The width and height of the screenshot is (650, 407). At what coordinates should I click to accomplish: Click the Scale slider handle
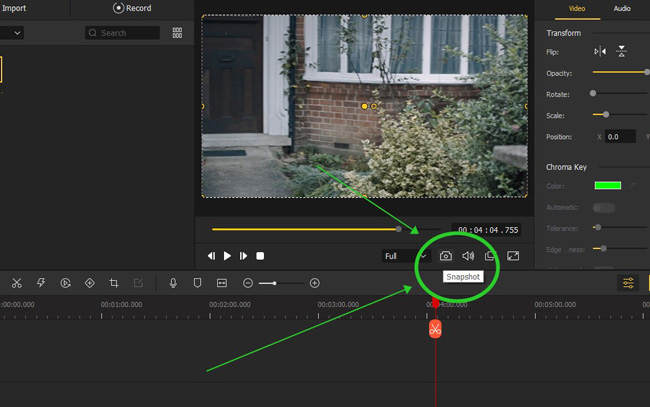pos(606,114)
